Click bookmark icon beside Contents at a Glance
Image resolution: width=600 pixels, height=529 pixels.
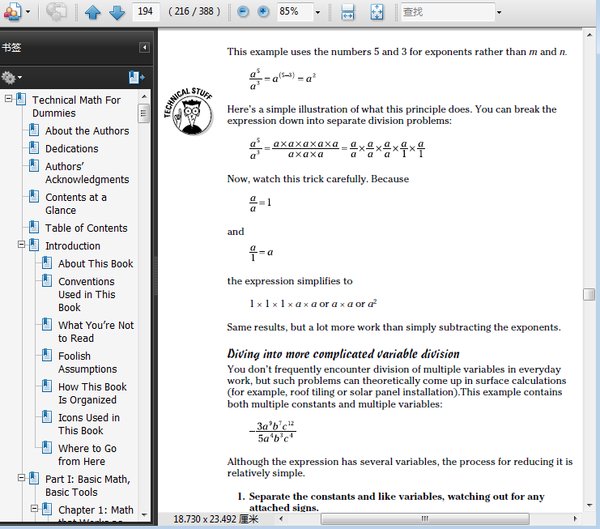[x=34, y=196]
